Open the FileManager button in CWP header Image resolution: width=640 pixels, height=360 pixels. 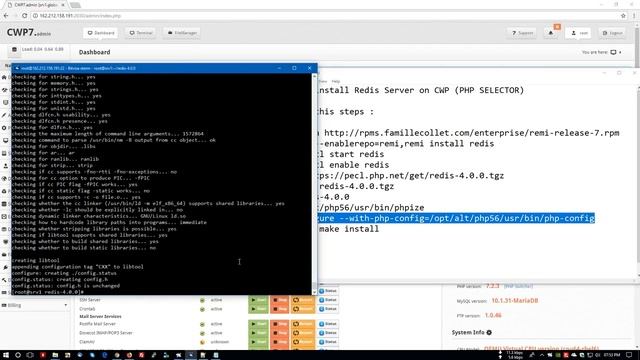click(x=182, y=33)
